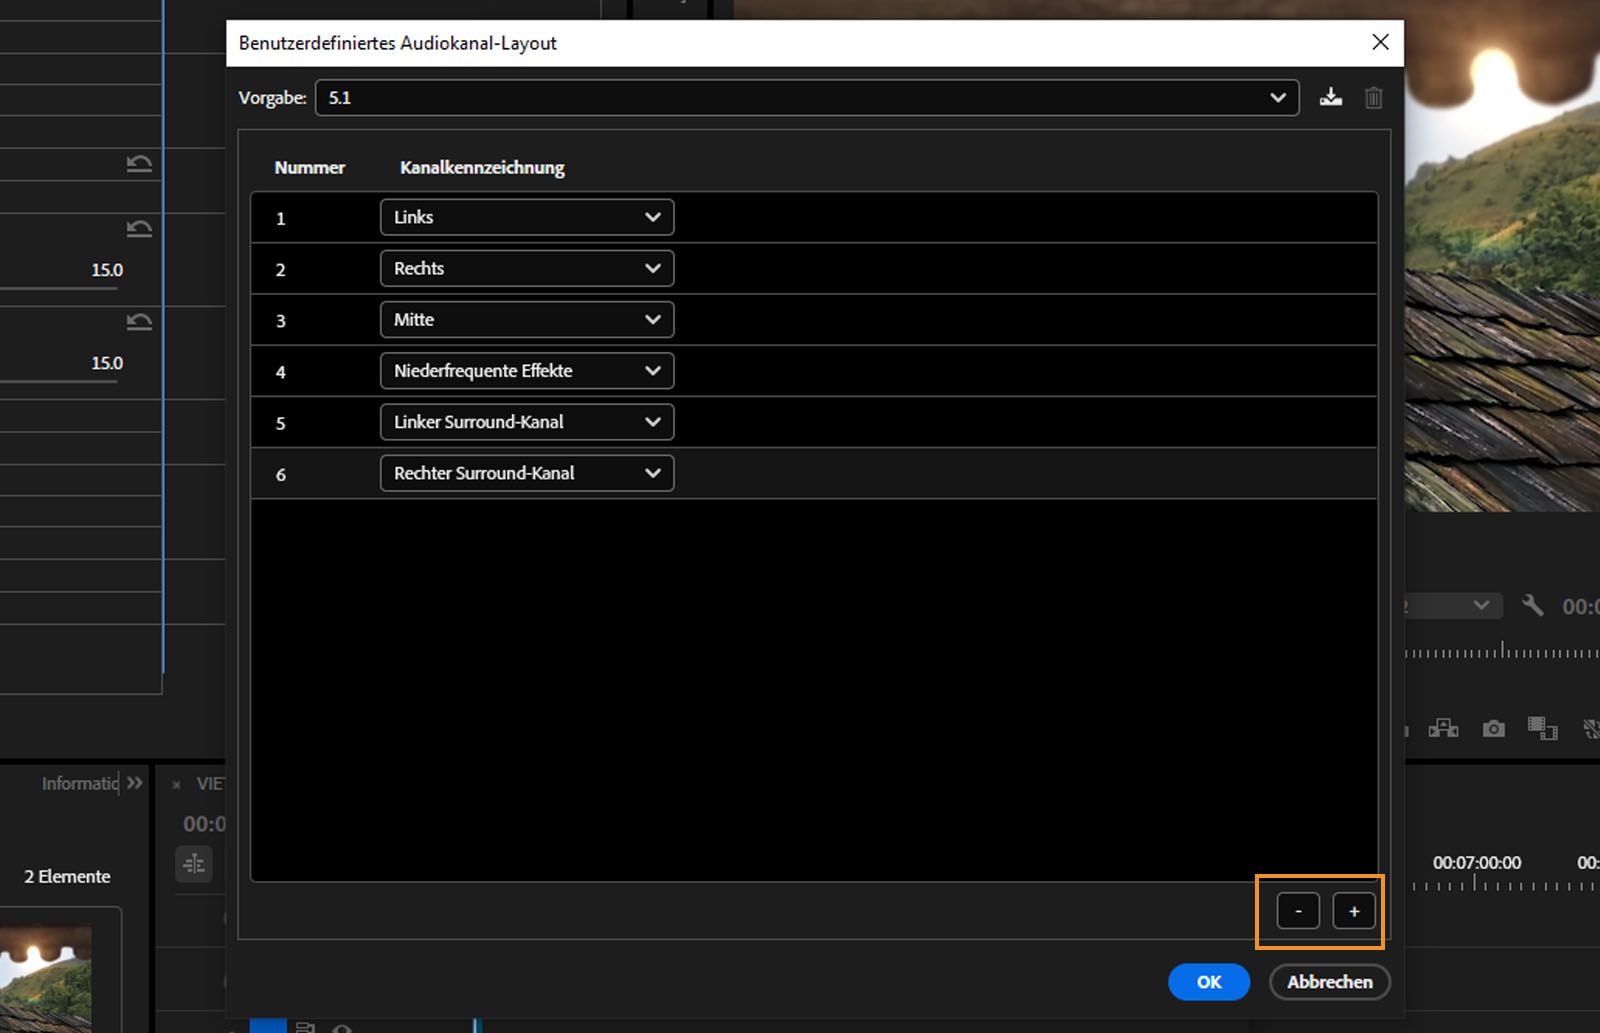This screenshot has width=1600, height=1033.
Task: Toggle the nest/insert sequence icon in the timeline
Action: (x=194, y=863)
